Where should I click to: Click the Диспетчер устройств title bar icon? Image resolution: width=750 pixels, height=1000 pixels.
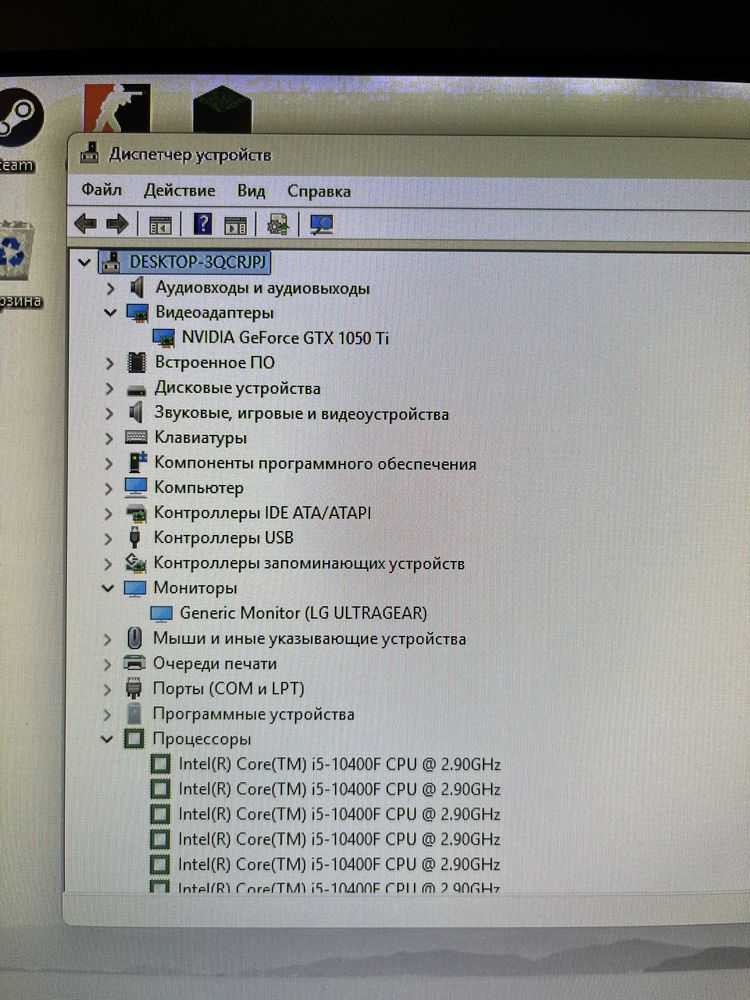click(90, 153)
